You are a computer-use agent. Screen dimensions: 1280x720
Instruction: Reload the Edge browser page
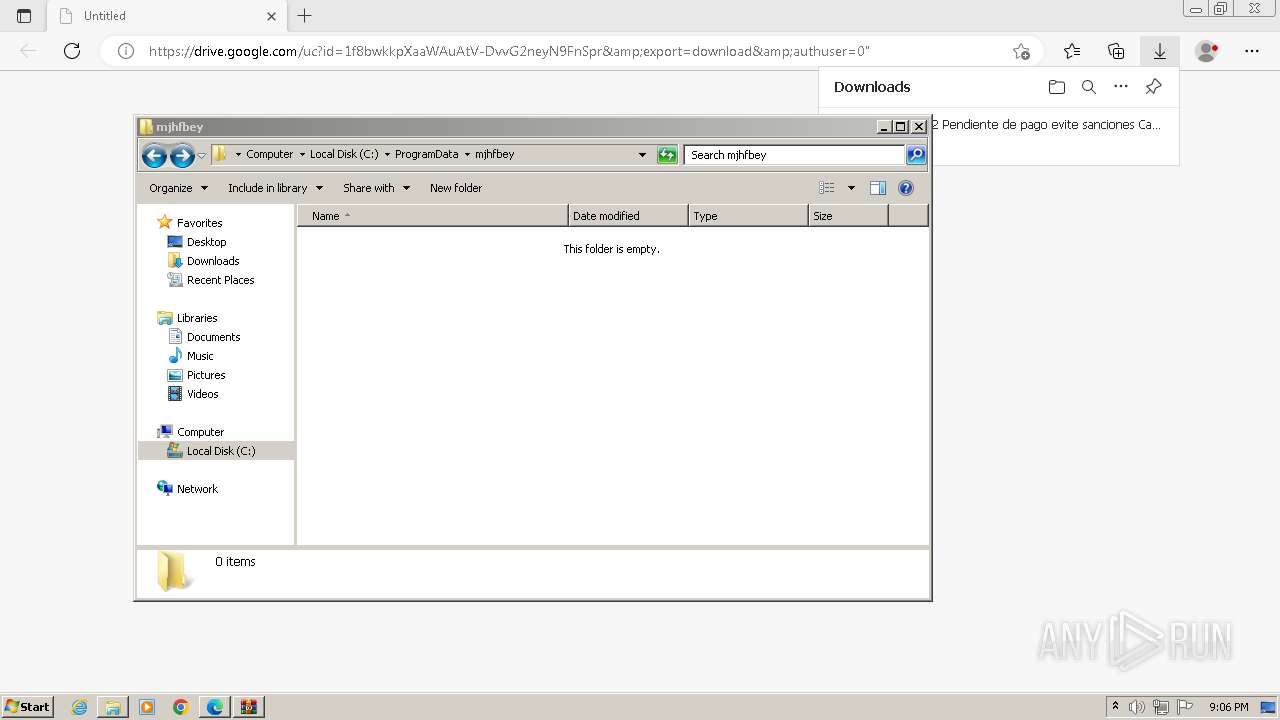click(72, 51)
